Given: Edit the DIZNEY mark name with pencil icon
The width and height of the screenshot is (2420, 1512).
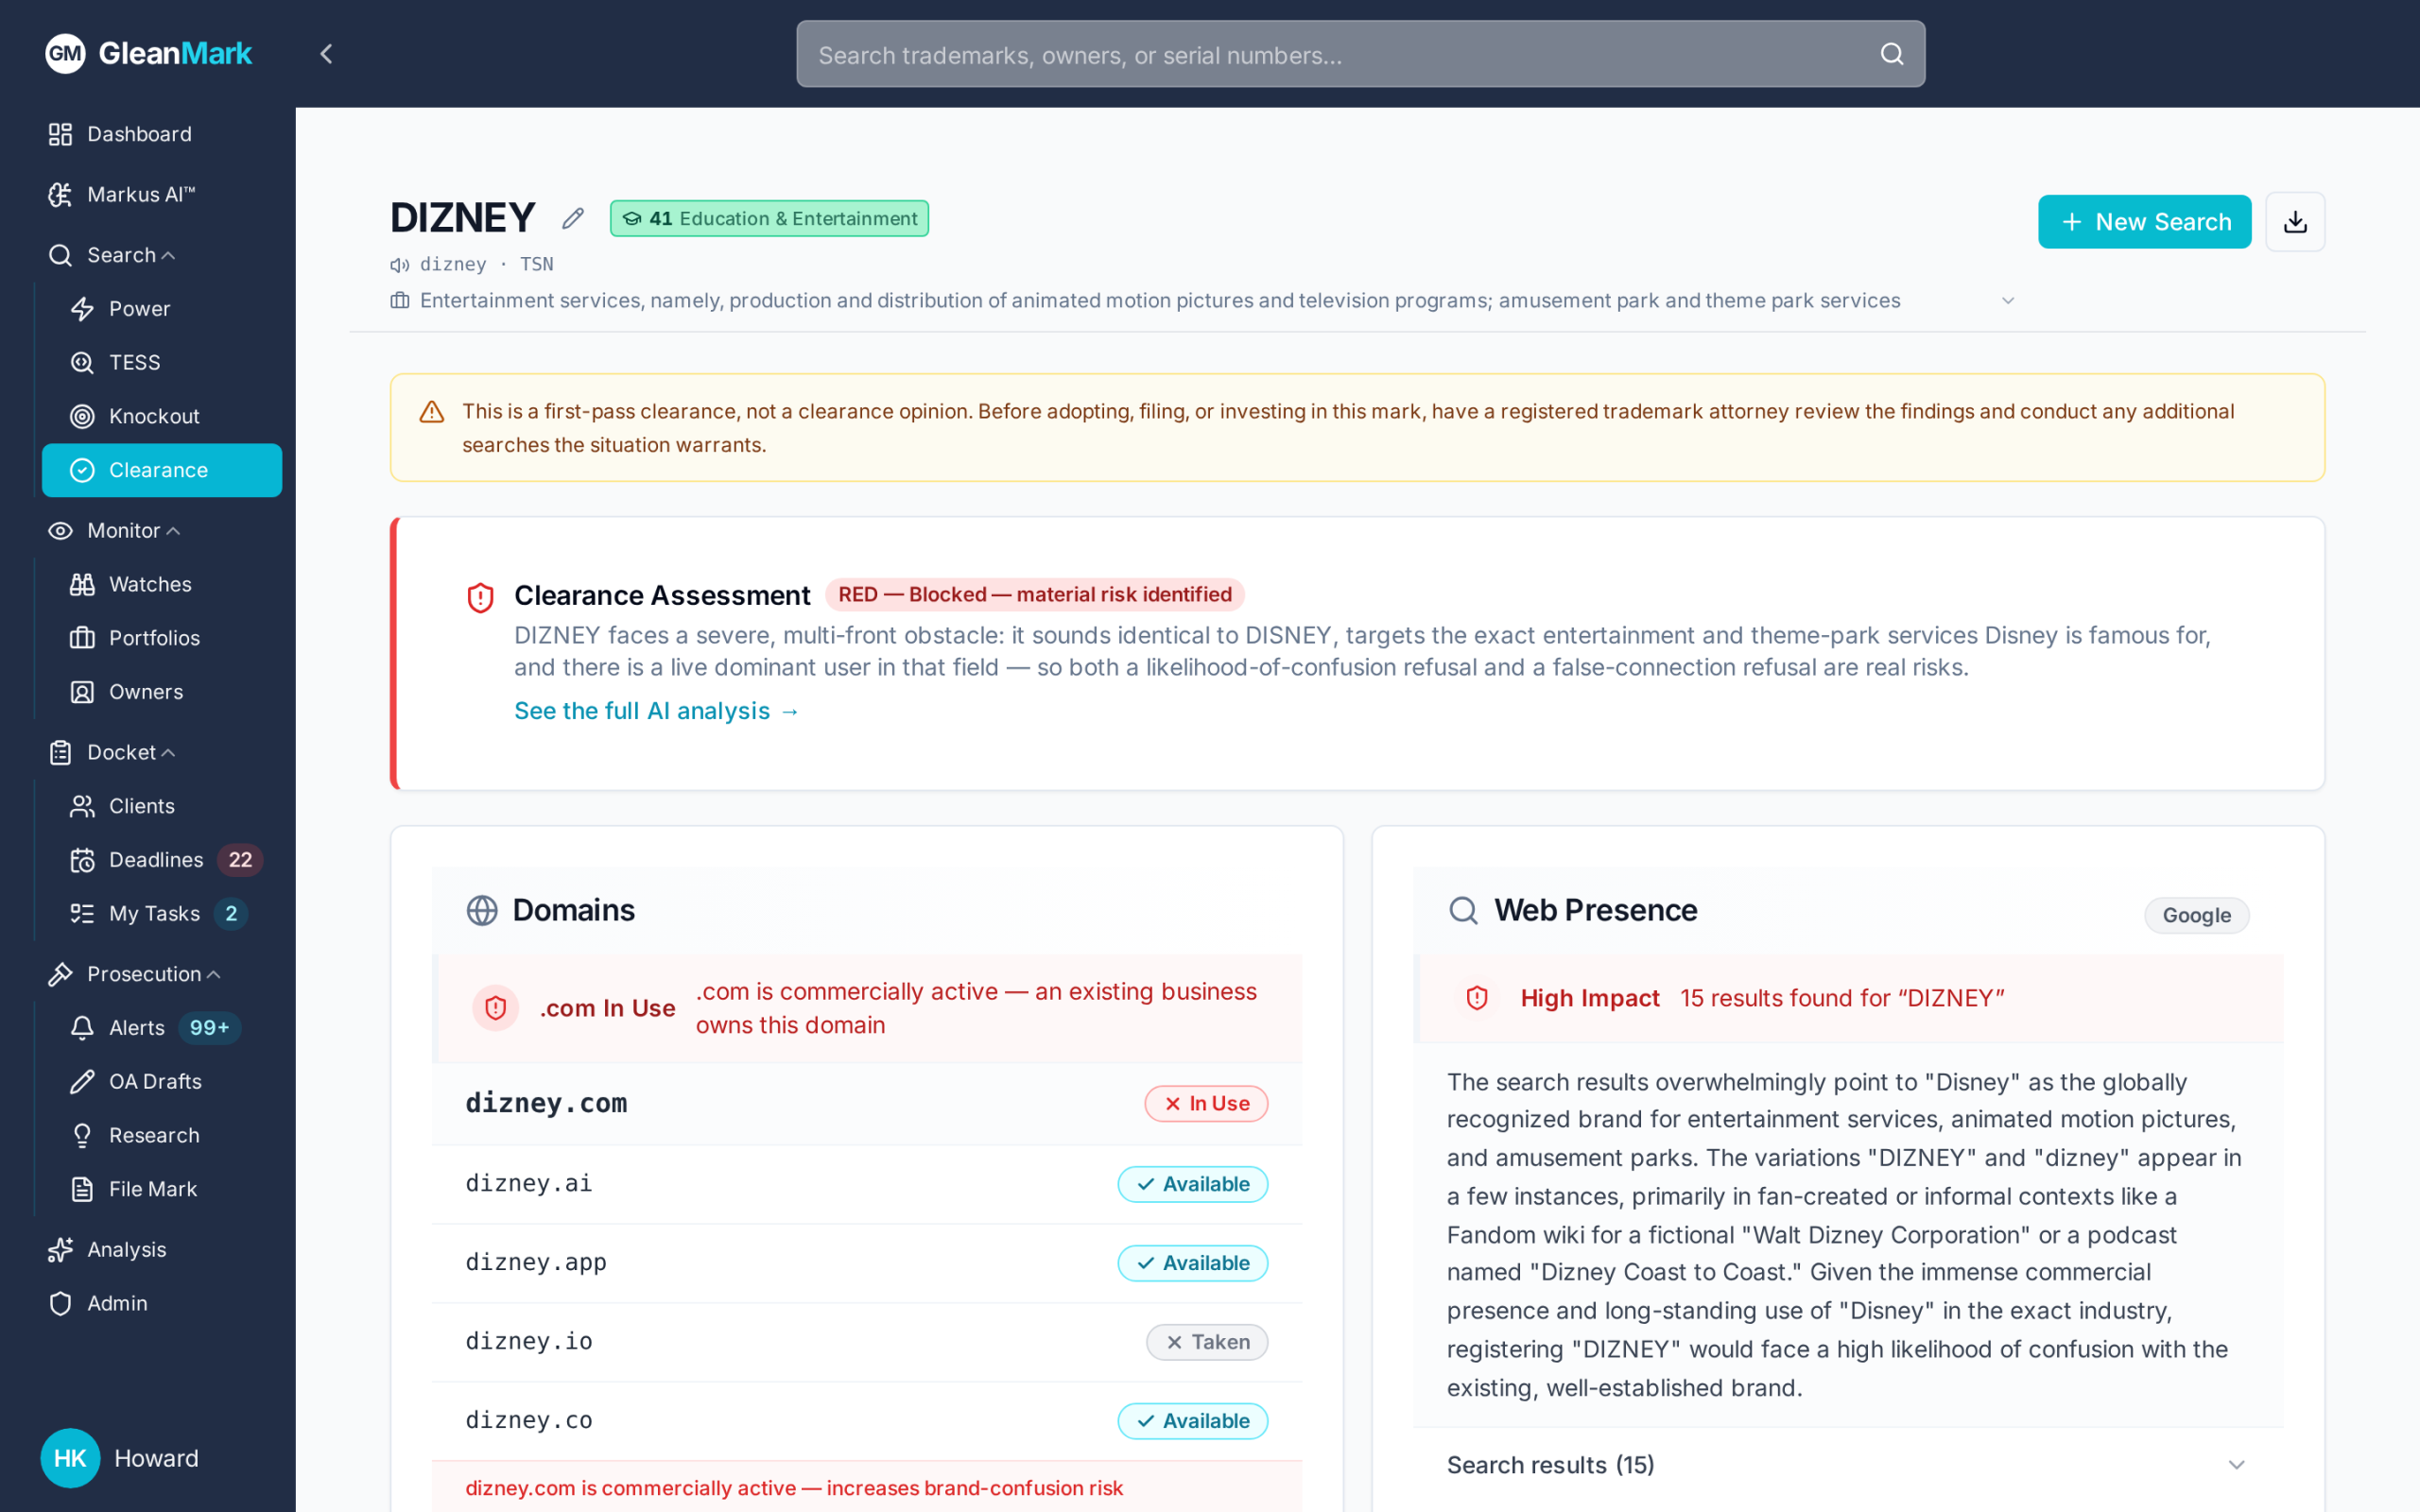Looking at the screenshot, I should click(x=573, y=218).
